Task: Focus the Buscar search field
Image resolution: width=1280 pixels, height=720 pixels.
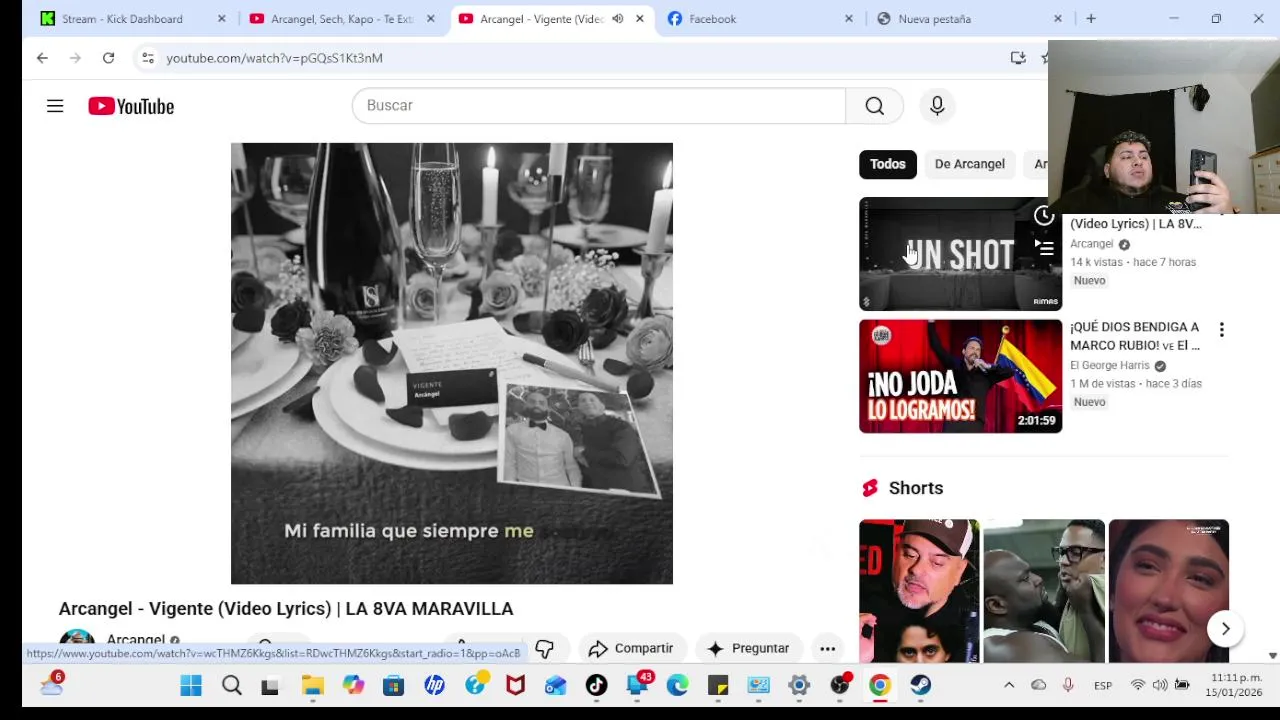Action: (598, 106)
